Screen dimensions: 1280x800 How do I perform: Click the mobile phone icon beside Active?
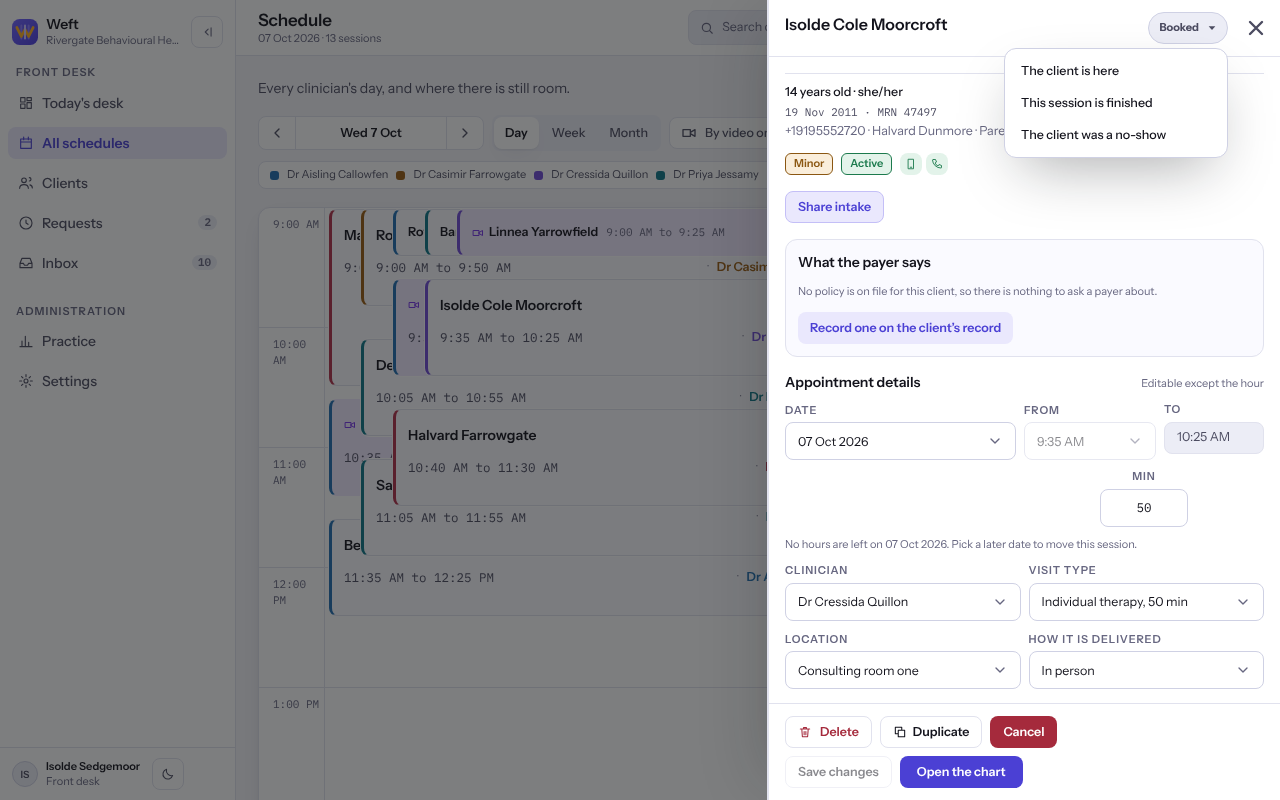(910, 164)
